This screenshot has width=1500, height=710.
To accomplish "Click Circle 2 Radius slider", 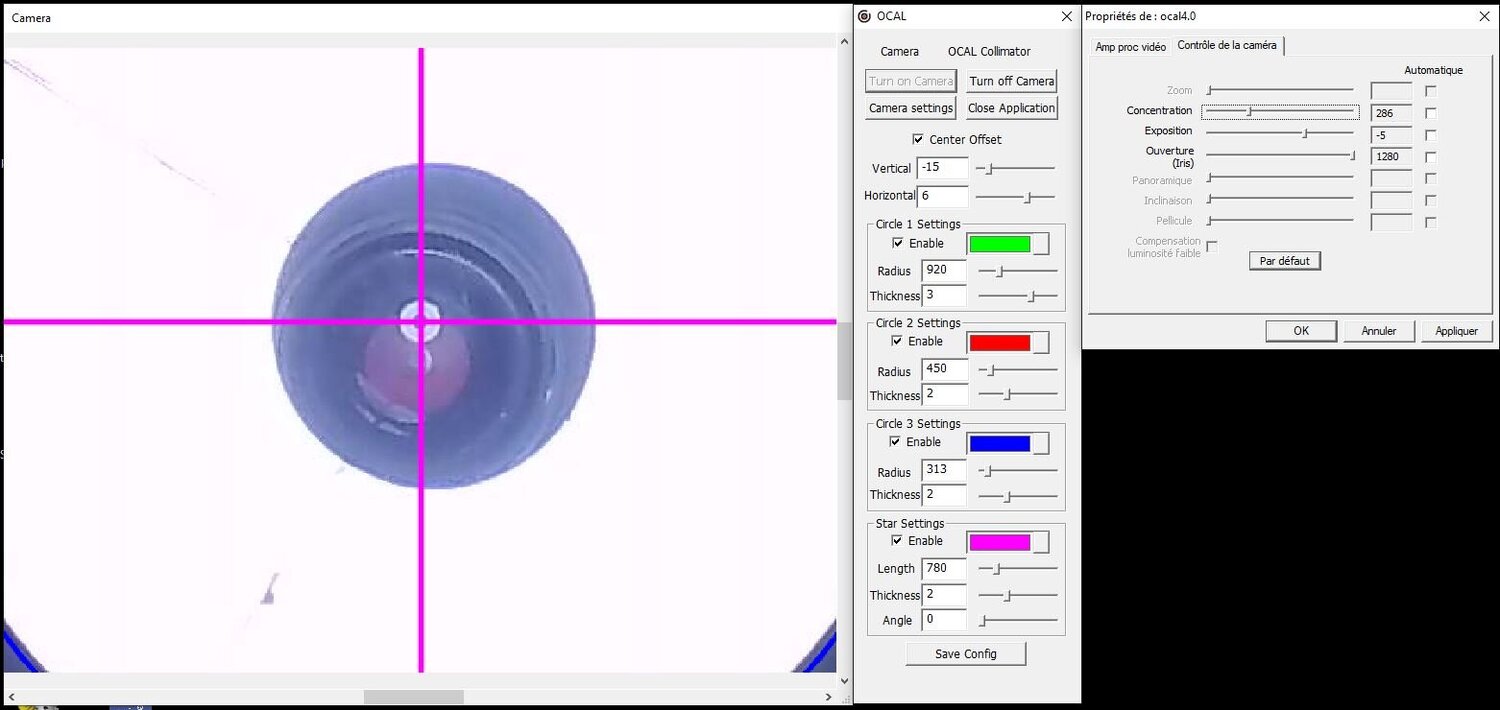I will point(1017,370).
